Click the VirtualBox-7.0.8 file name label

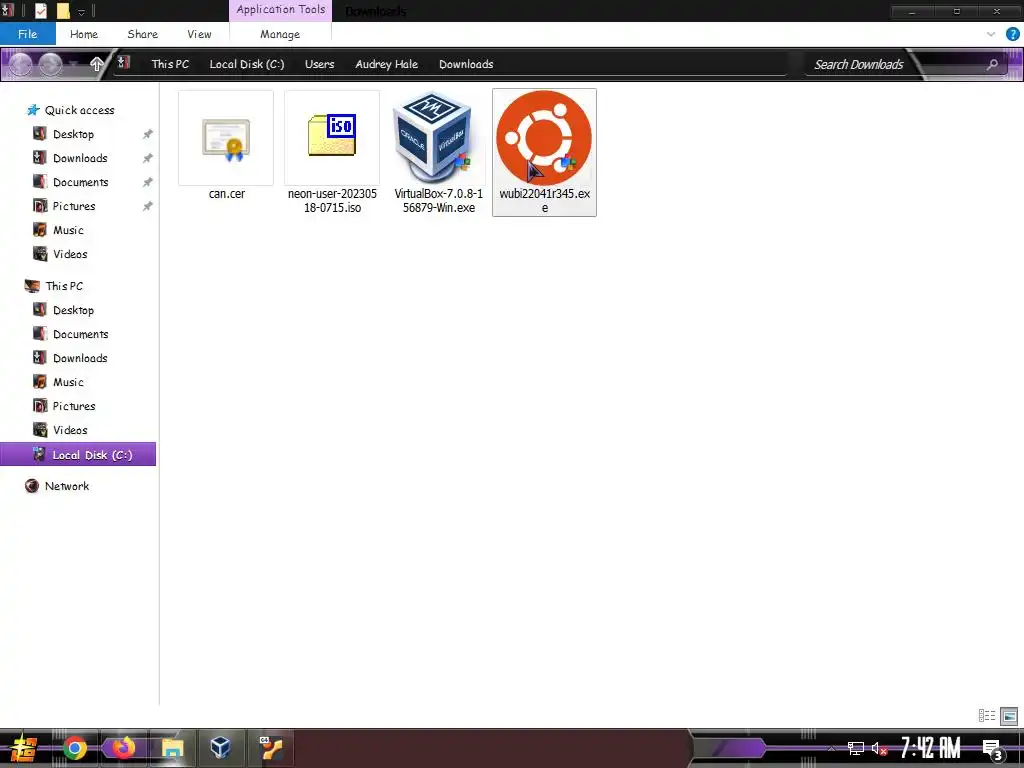(x=439, y=200)
